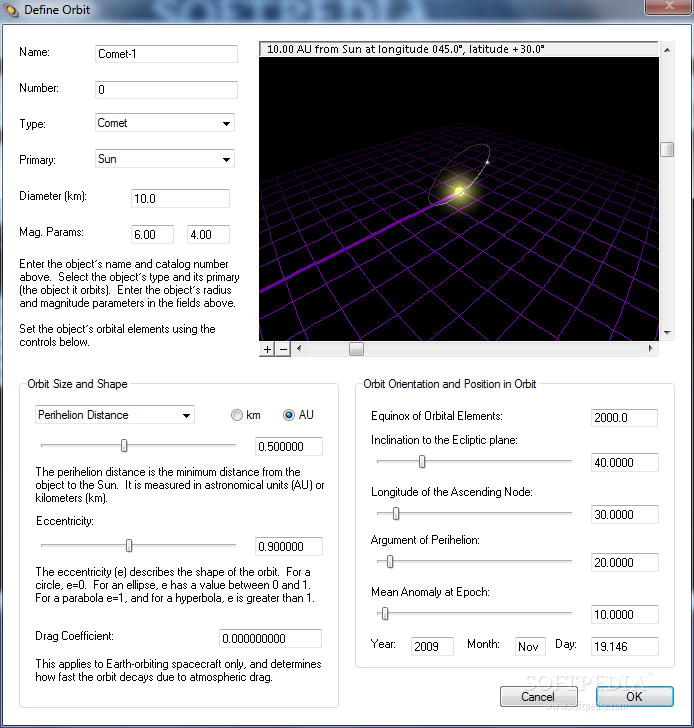The width and height of the screenshot is (694, 728).
Task: Click the 'Mean Anomaly at Epoch:' label
Action: click(x=430, y=592)
